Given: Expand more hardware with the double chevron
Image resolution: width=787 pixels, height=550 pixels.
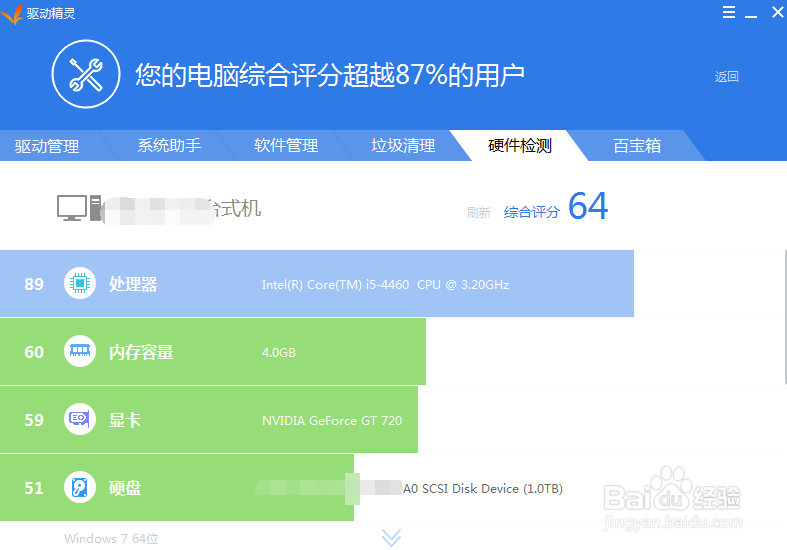Looking at the screenshot, I should [391, 537].
